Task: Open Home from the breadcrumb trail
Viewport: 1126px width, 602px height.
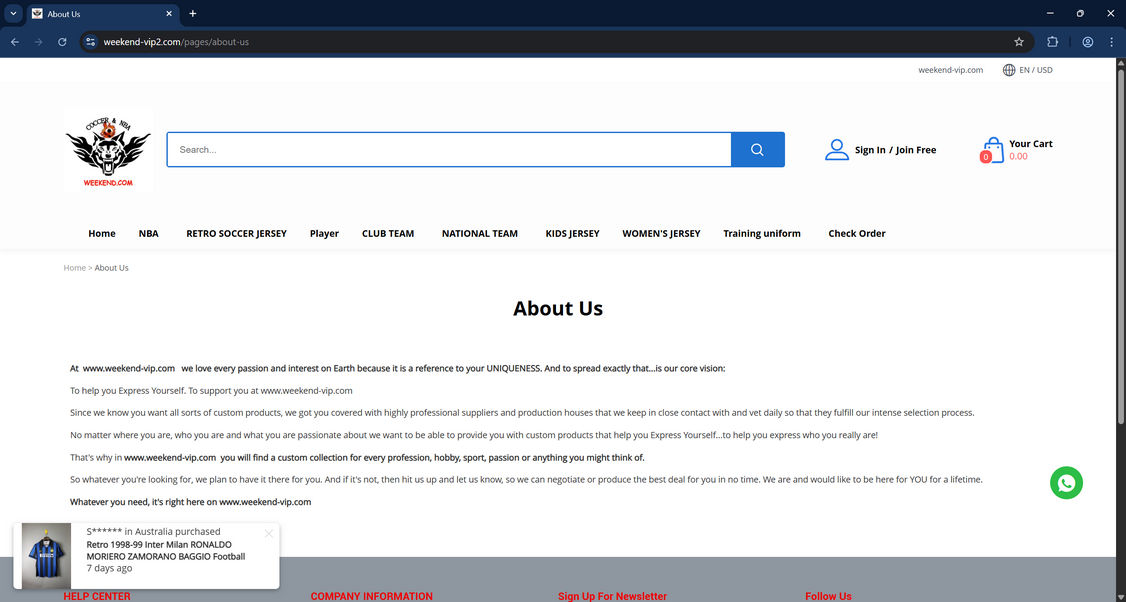Action: (74, 267)
